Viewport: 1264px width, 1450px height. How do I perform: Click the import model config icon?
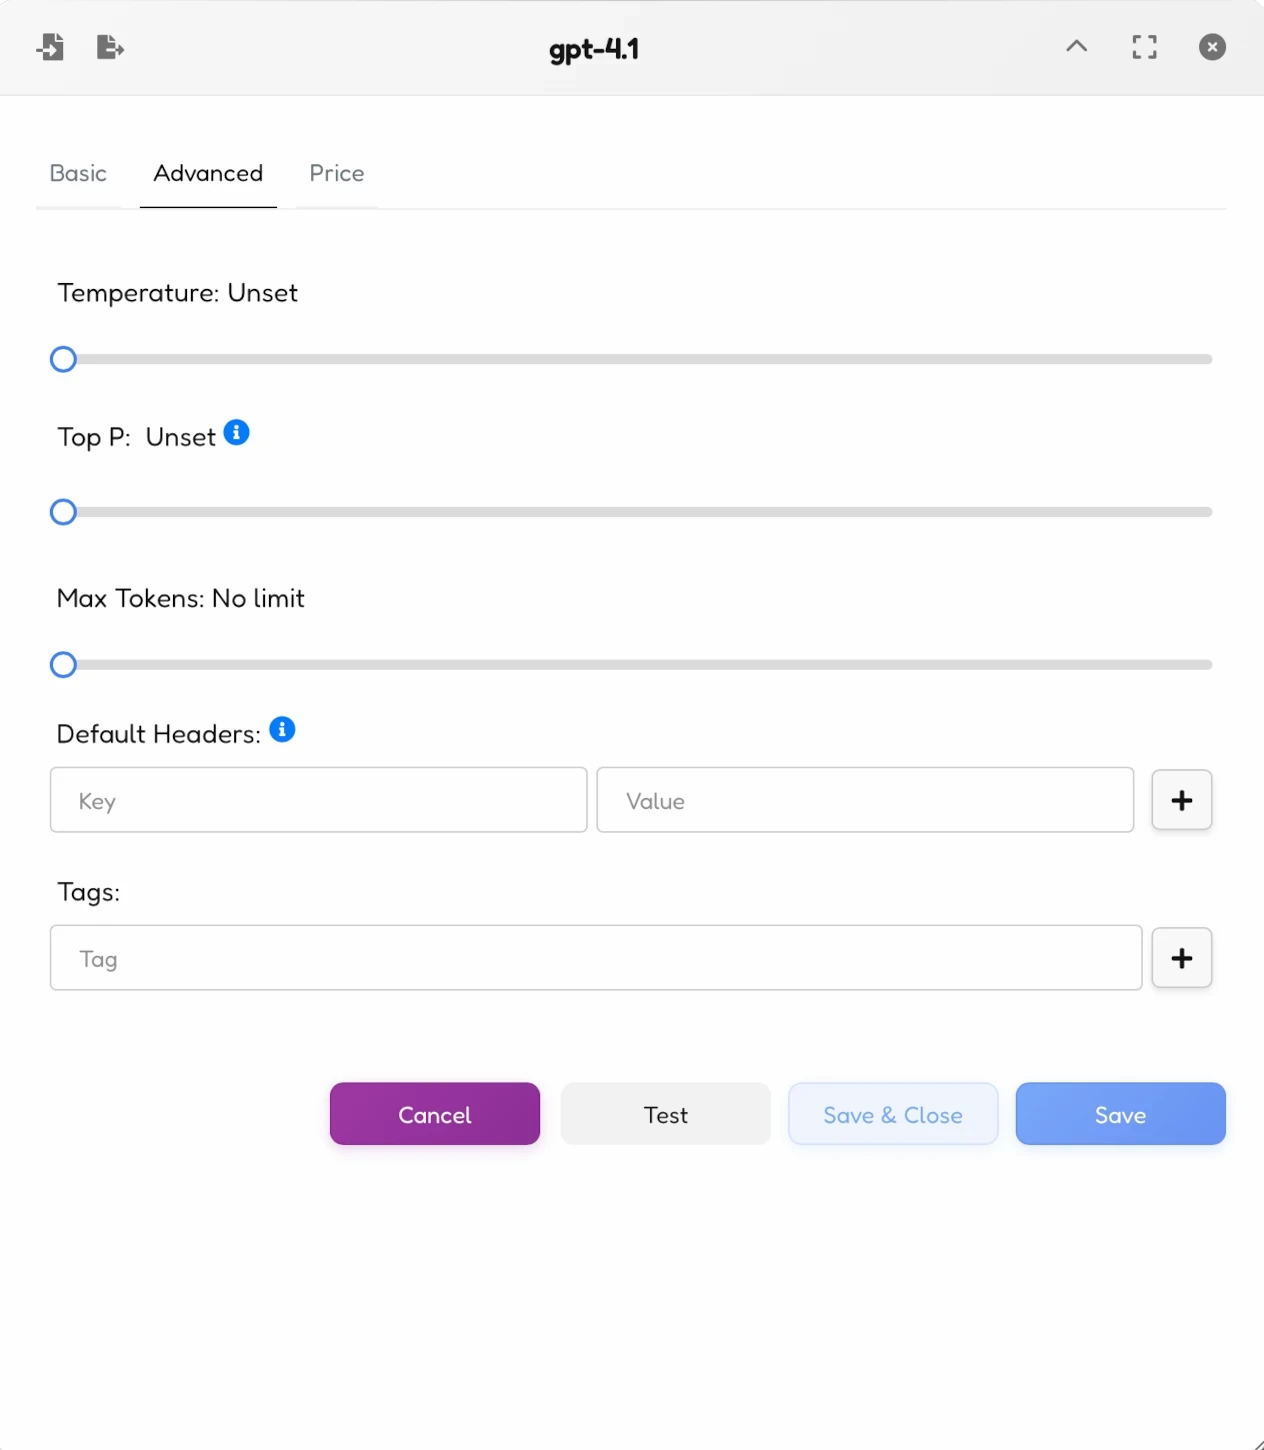tap(50, 47)
